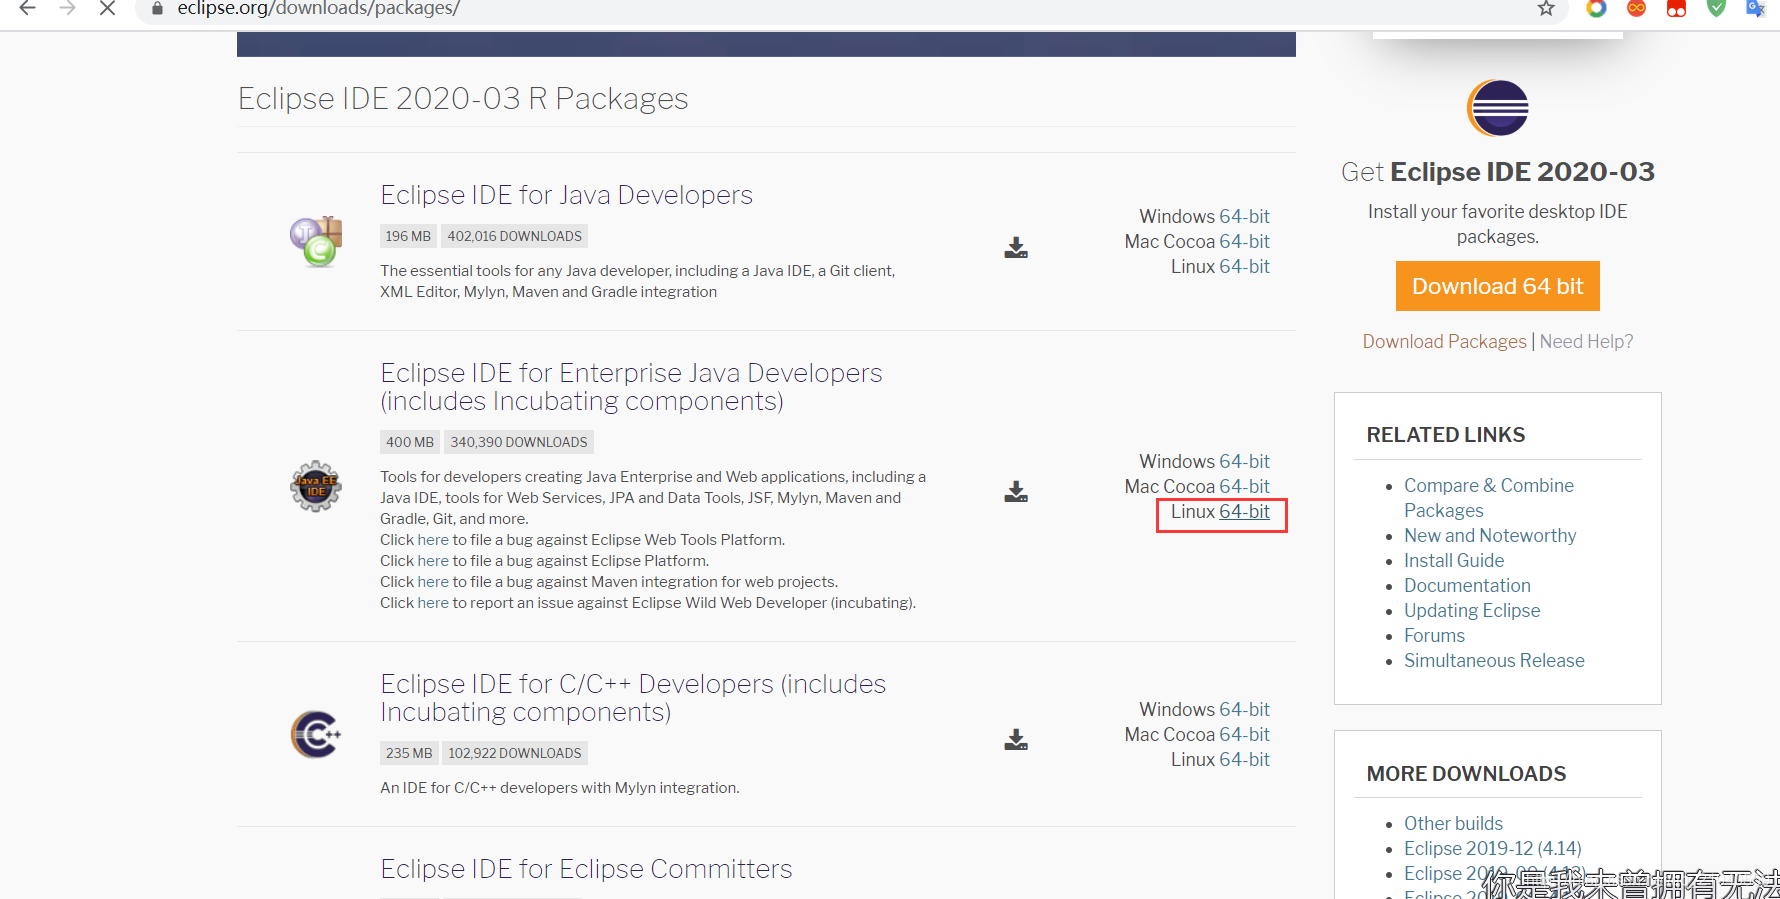Open the Other builds link

point(1453,824)
